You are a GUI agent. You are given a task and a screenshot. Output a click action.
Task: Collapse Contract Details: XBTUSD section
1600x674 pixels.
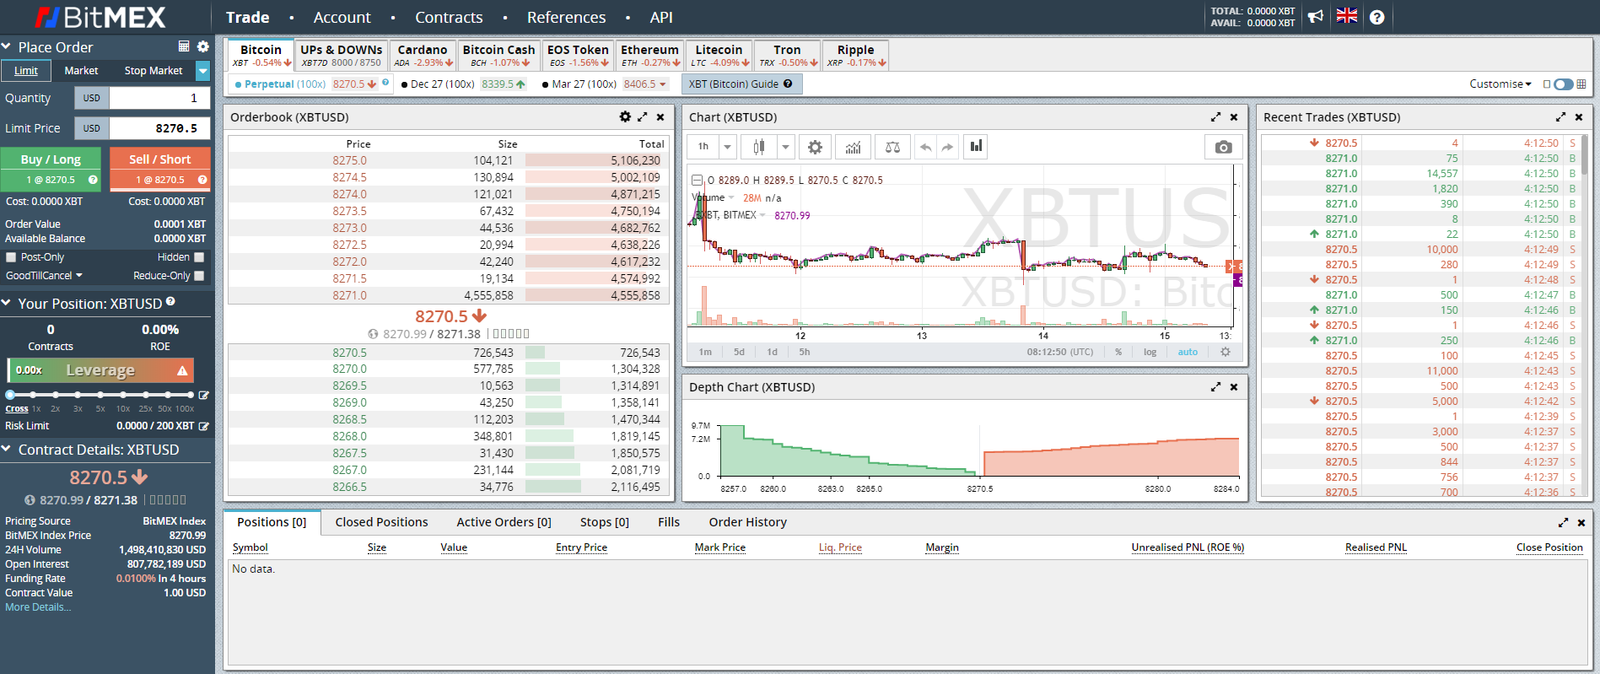click(6, 449)
